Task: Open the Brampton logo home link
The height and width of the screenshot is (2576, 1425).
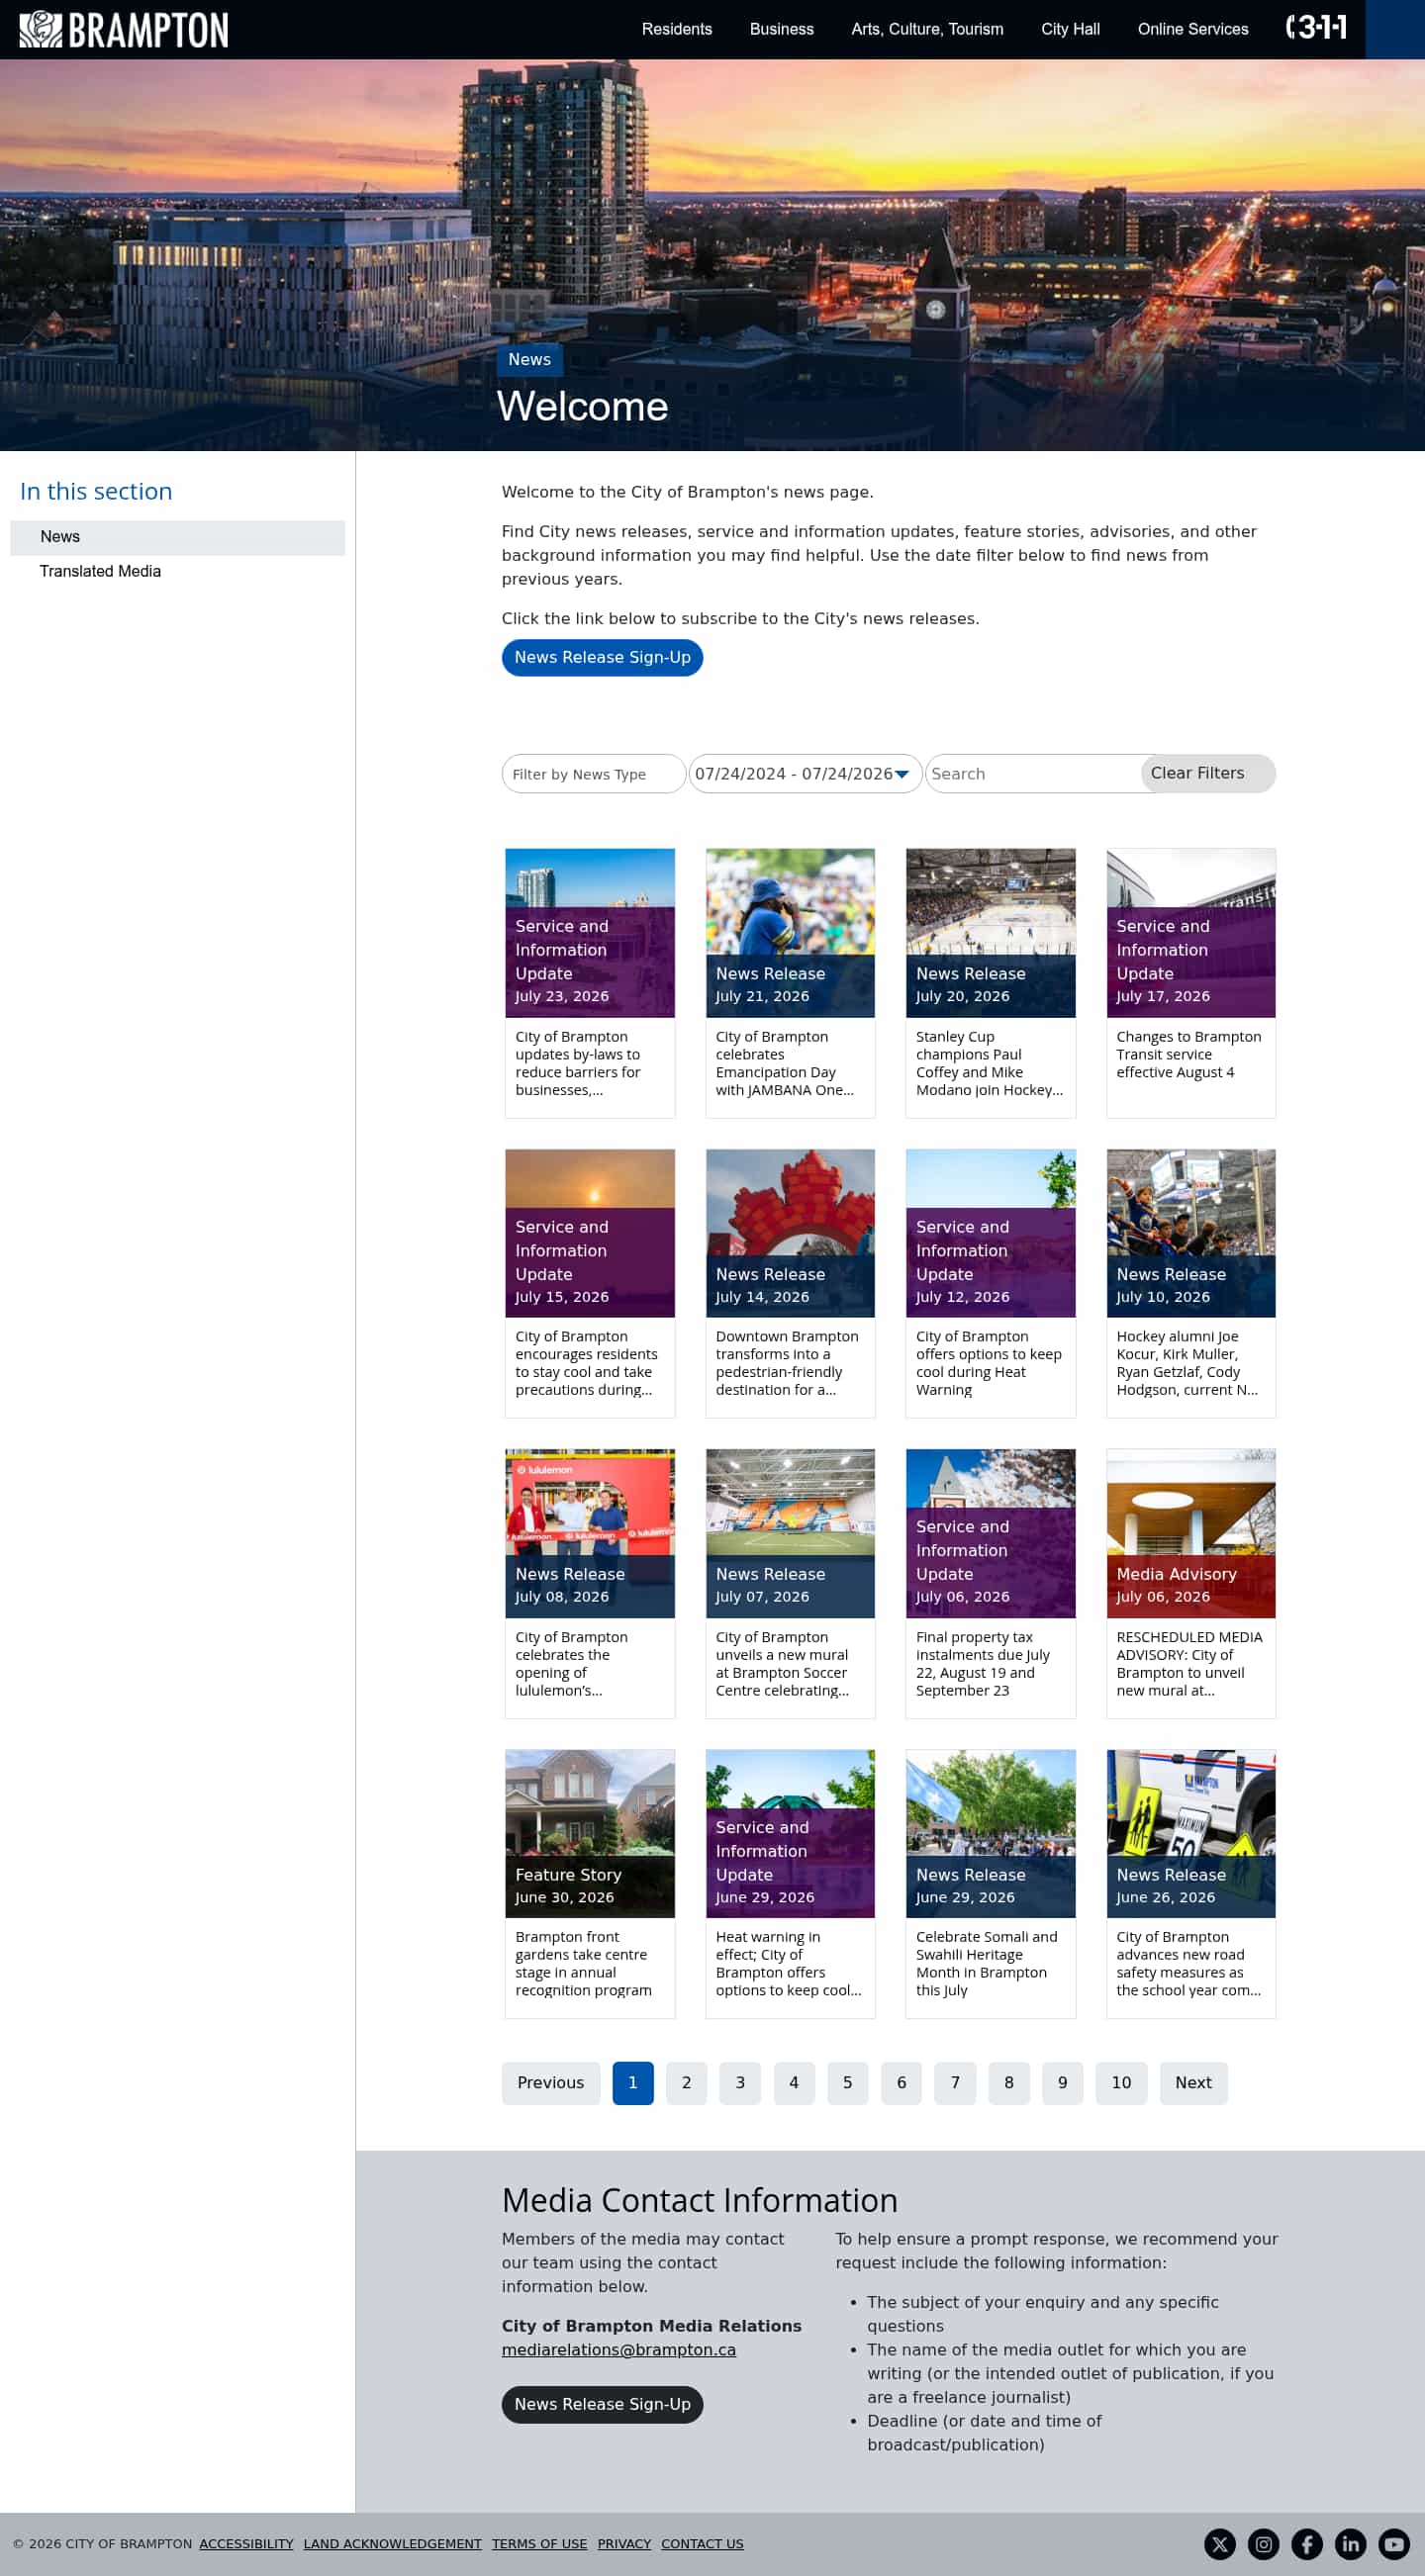Action: (124, 29)
